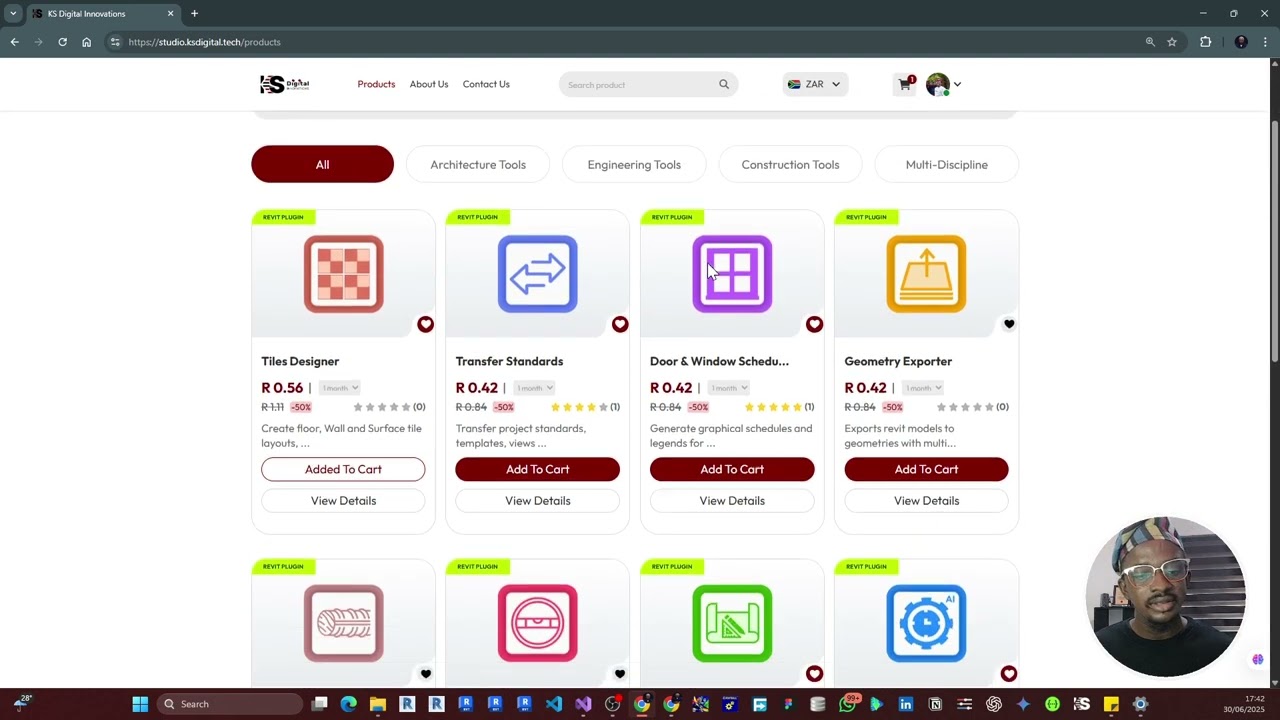Open the About Us nav link

[x=429, y=84]
